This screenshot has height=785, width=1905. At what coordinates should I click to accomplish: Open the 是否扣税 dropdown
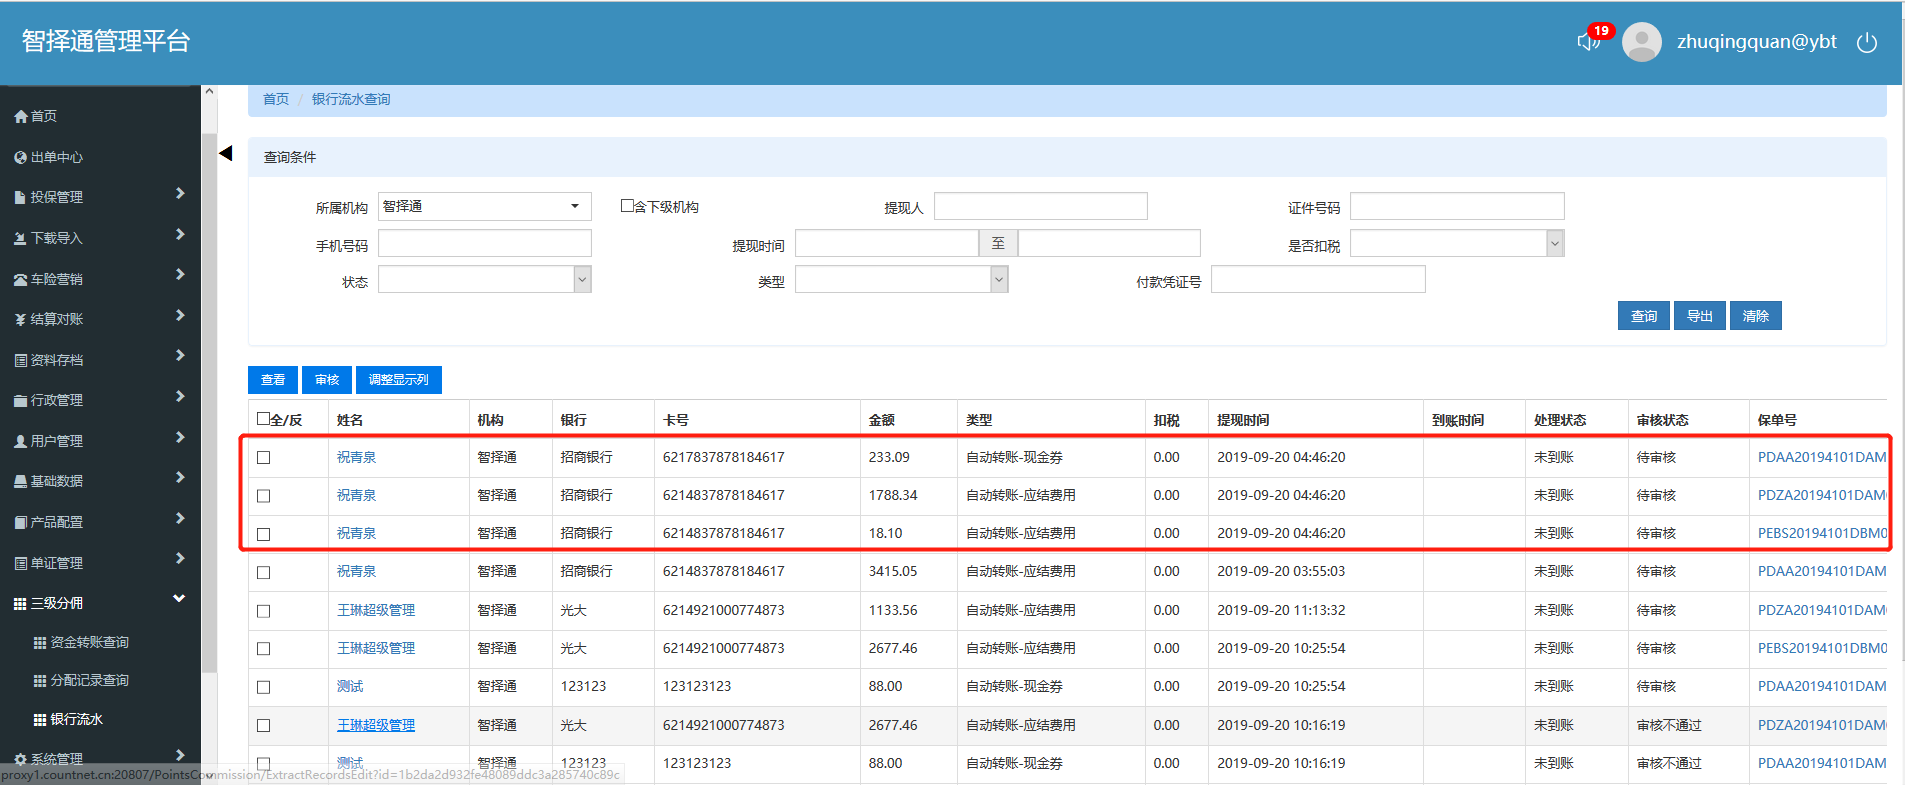[x=1456, y=244]
